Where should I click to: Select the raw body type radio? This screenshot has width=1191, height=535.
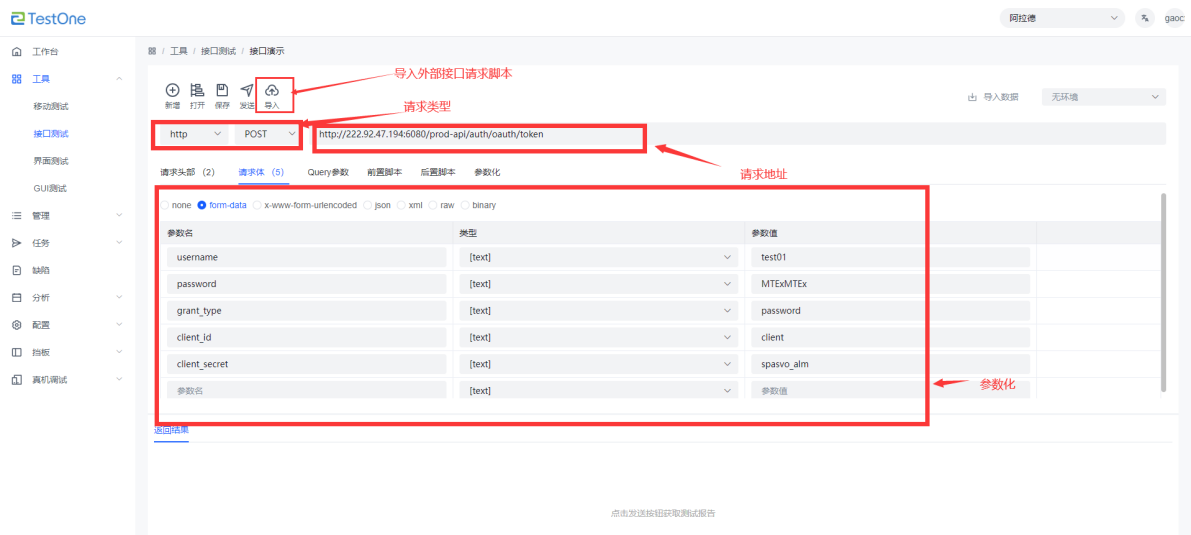(433, 205)
